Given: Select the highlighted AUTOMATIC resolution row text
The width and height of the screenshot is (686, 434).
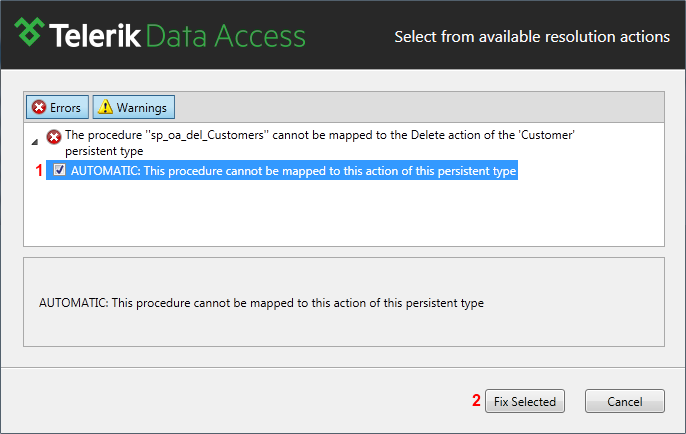Looking at the screenshot, I should (x=294, y=171).
